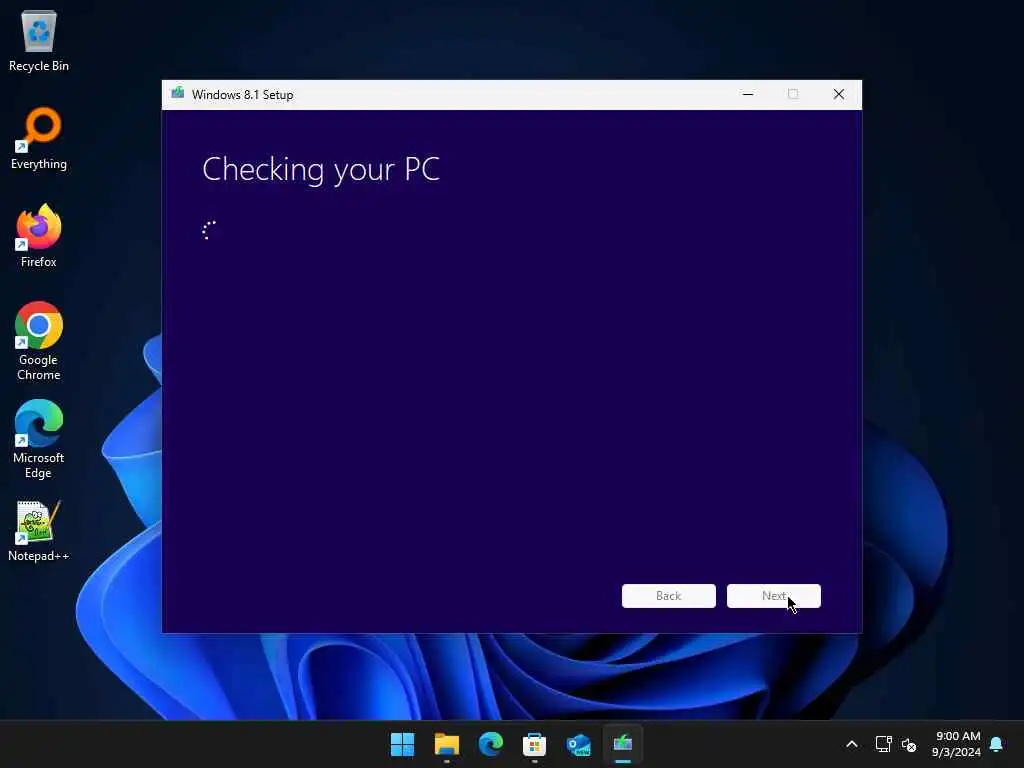Select the Firefox desktop shortcut

point(39,236)
